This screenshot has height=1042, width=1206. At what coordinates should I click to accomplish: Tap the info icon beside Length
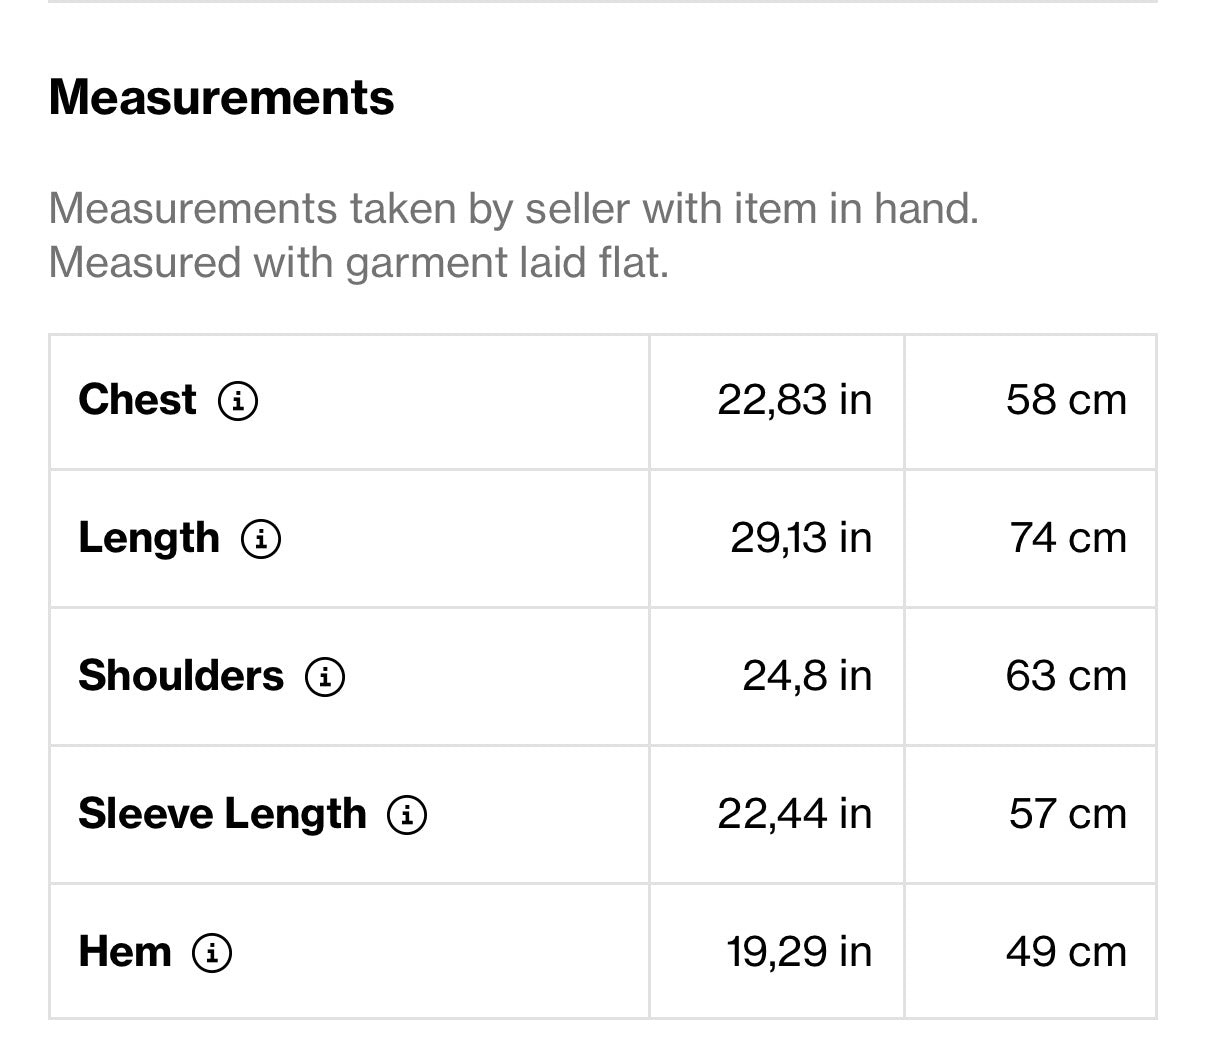(x=261, y=539)
